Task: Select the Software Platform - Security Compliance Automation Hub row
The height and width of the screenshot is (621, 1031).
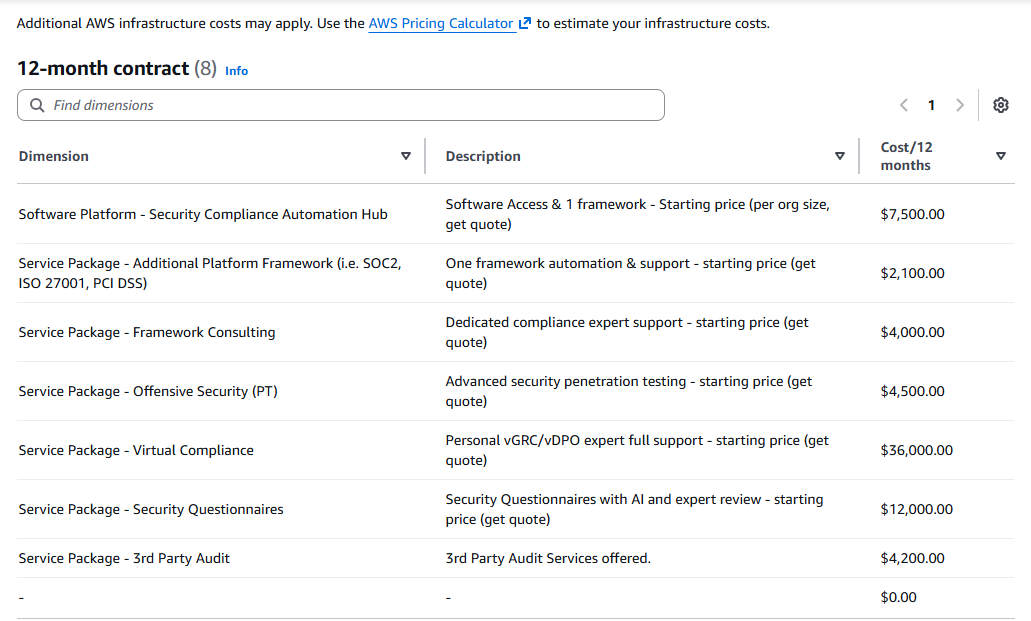Action: [203, 214]
